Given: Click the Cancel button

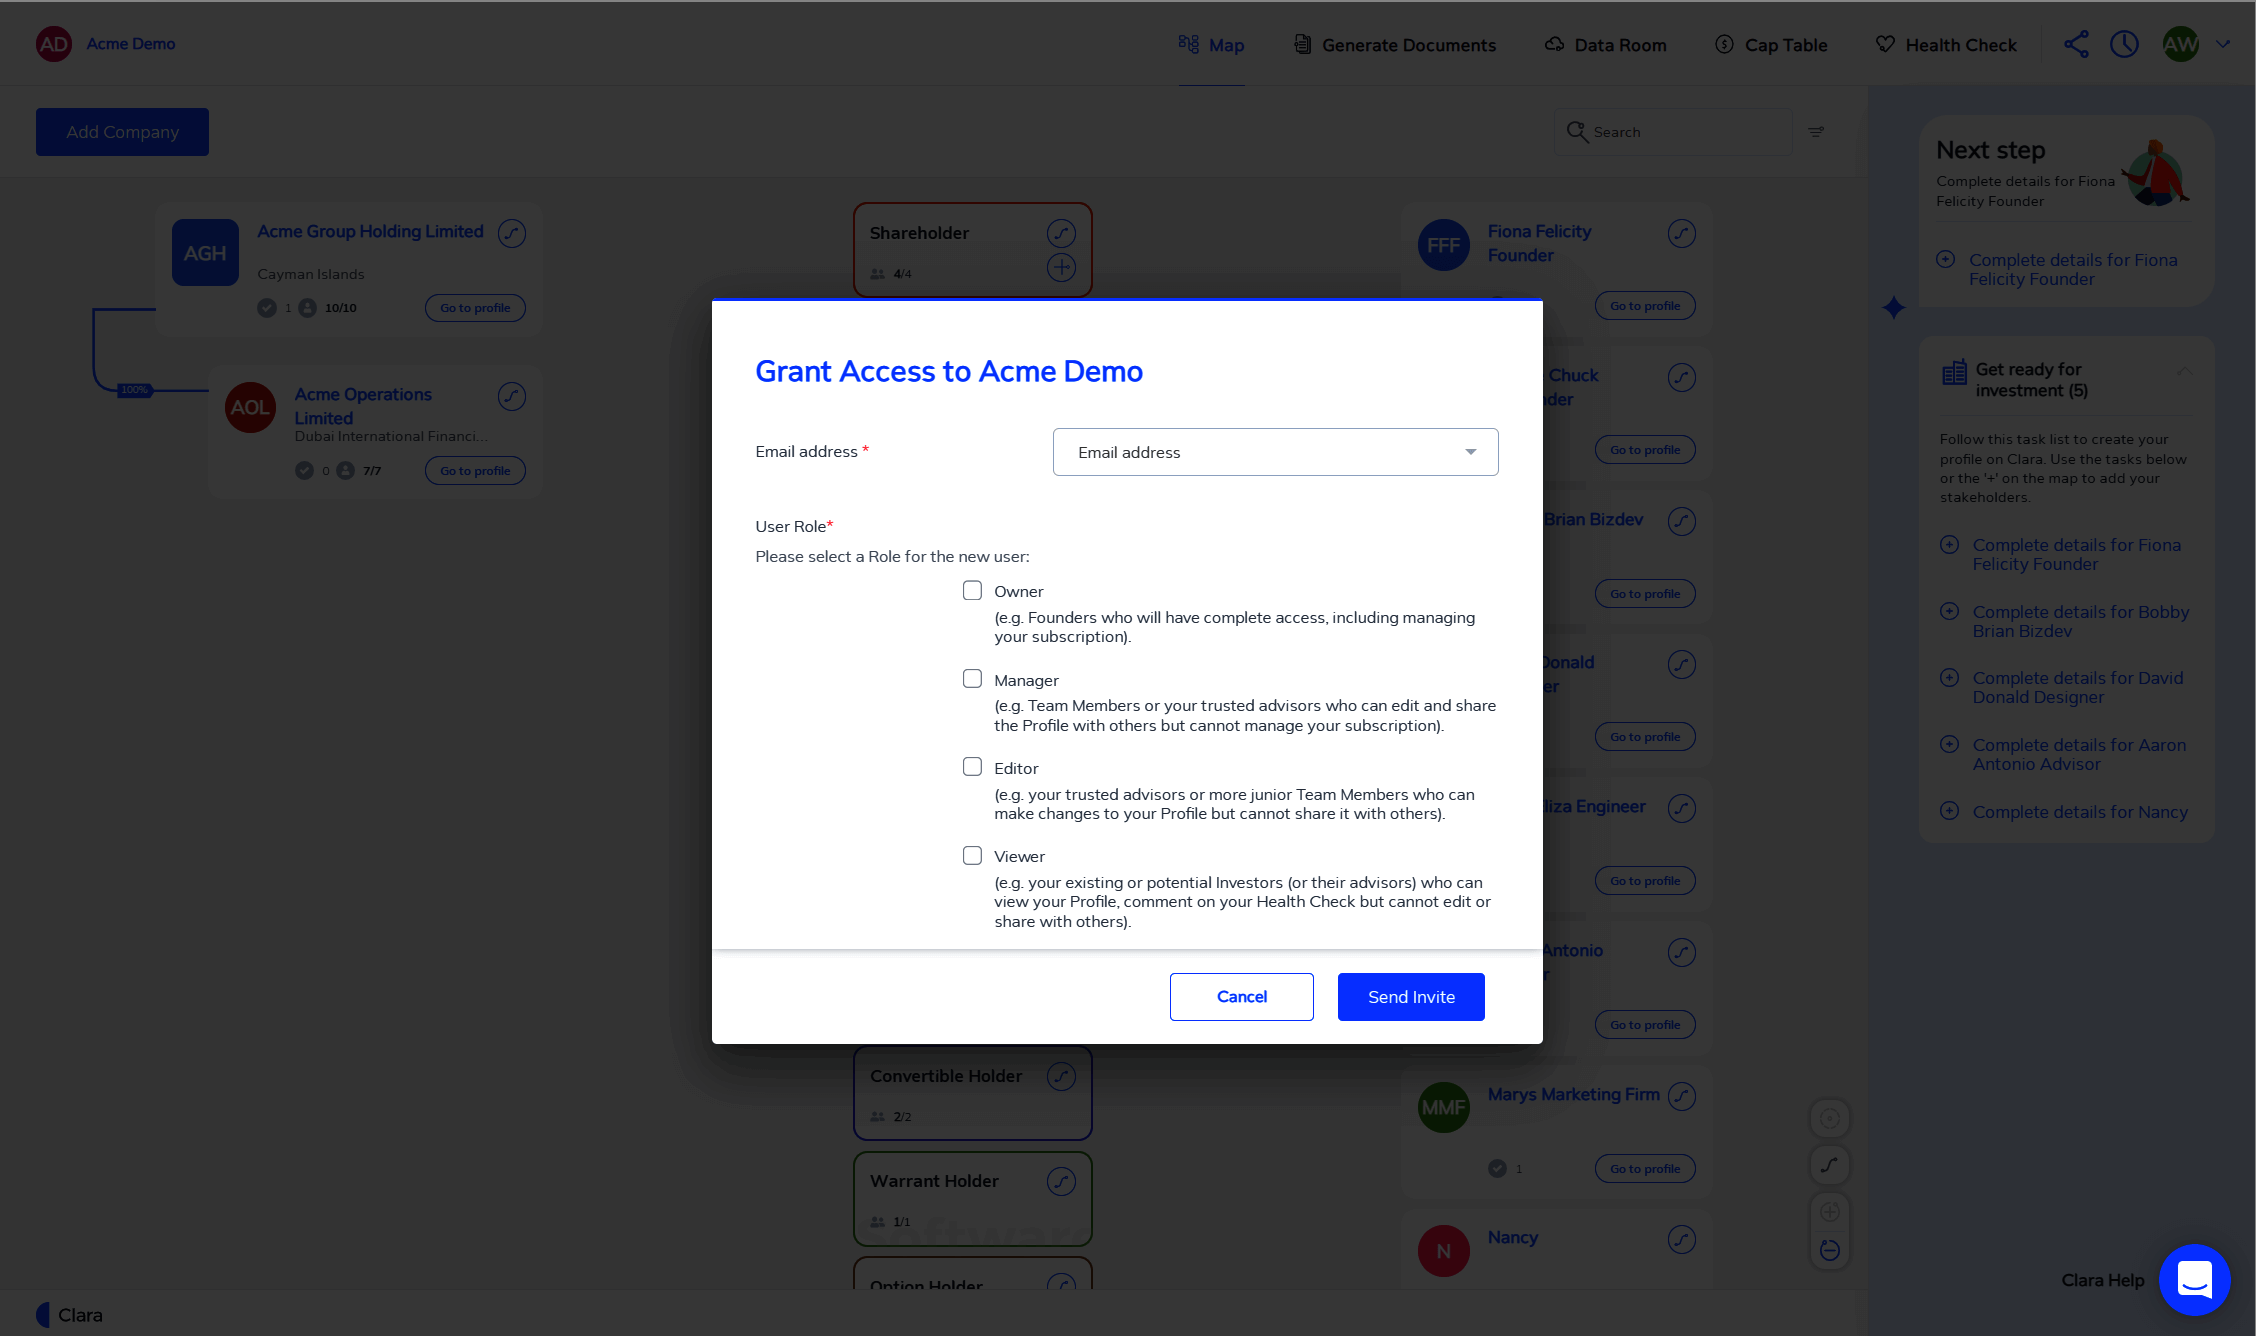Looking at the screenshot, I should tap(1241, 997).
